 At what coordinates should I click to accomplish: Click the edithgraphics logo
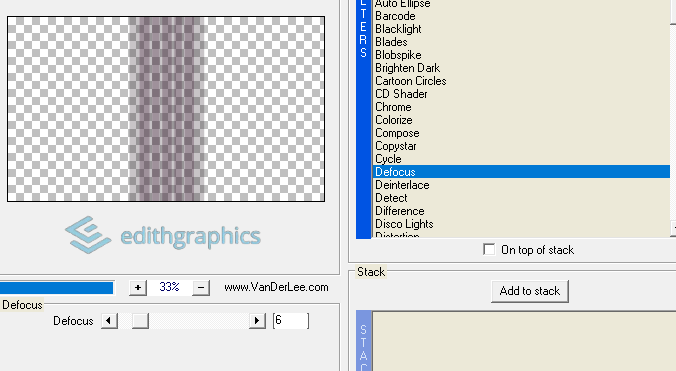coord(163,235)
